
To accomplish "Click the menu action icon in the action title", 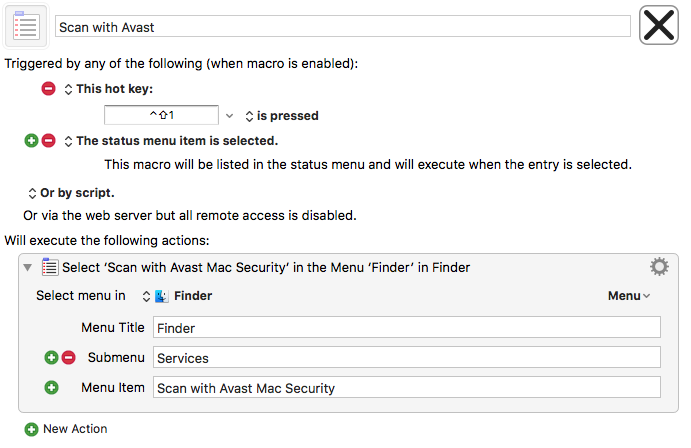I will 50,267.
